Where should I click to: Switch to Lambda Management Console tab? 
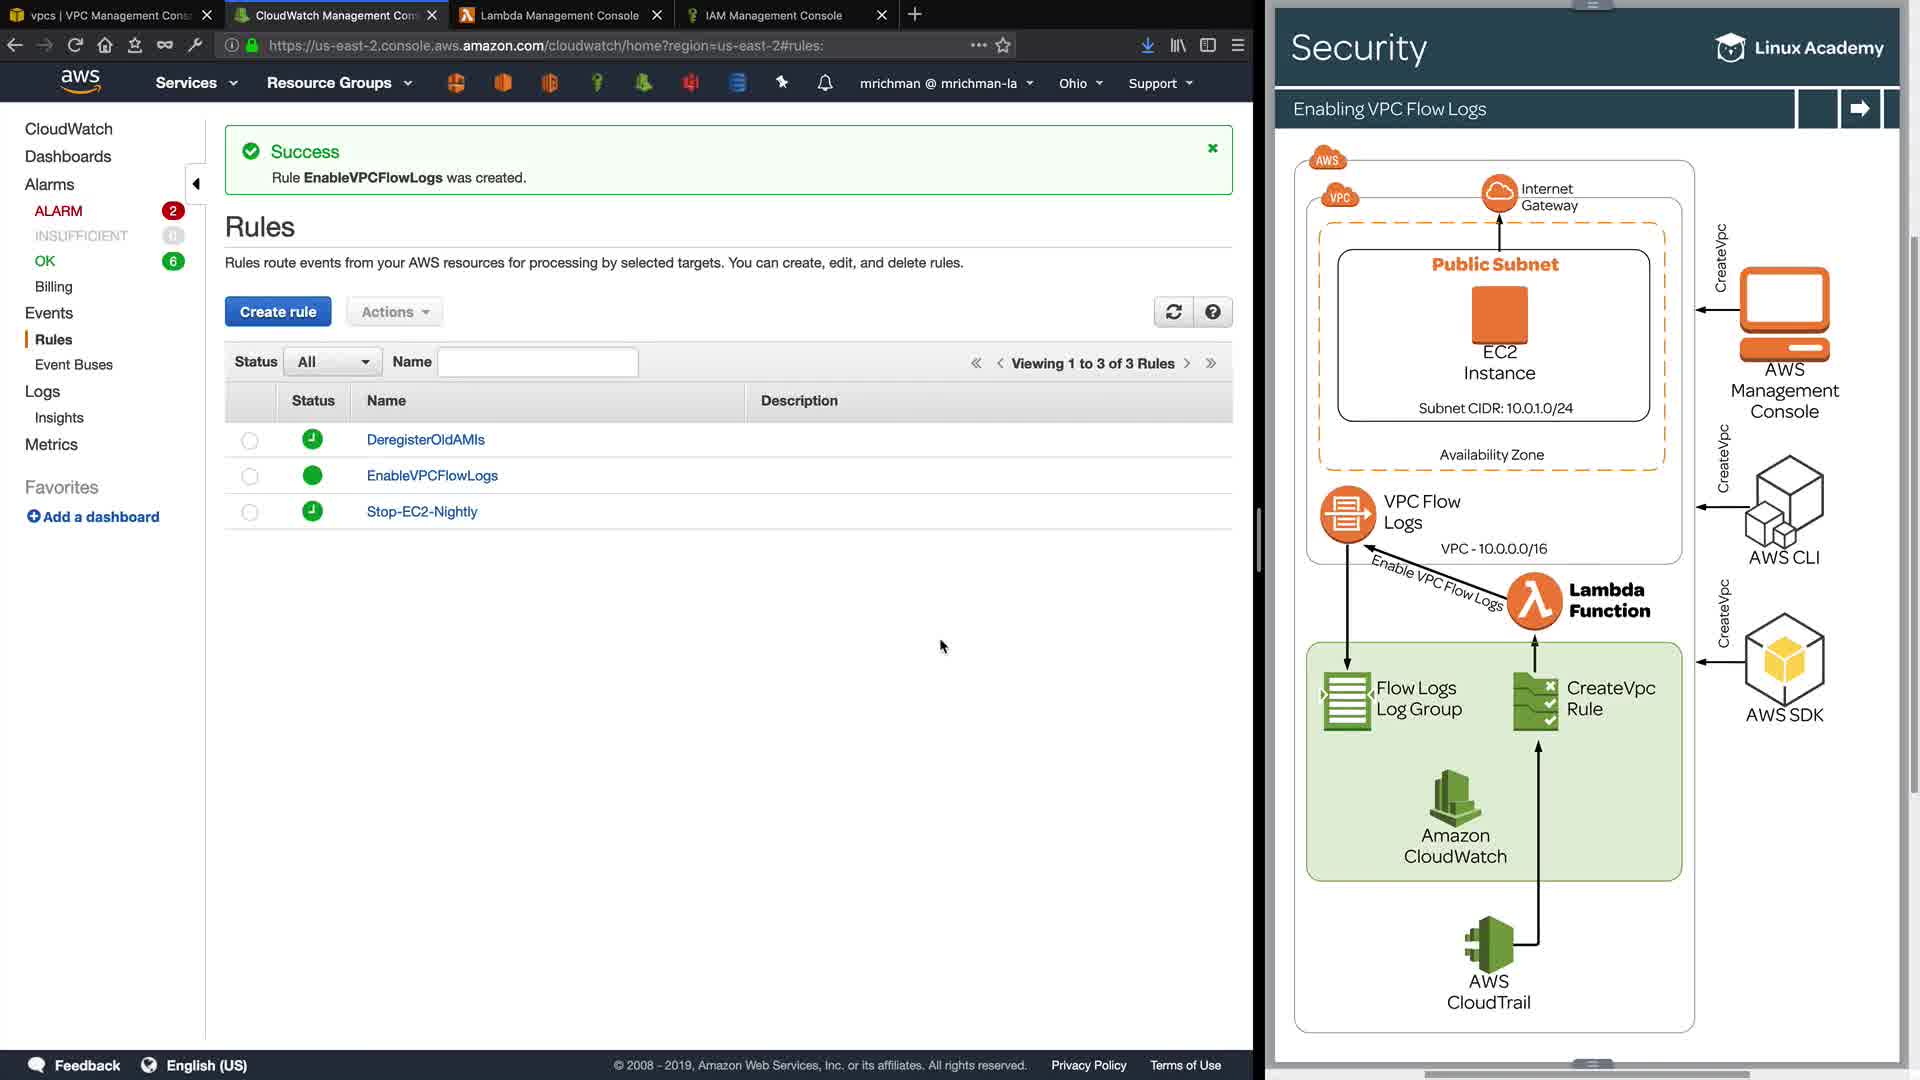(x=559, y=15)
